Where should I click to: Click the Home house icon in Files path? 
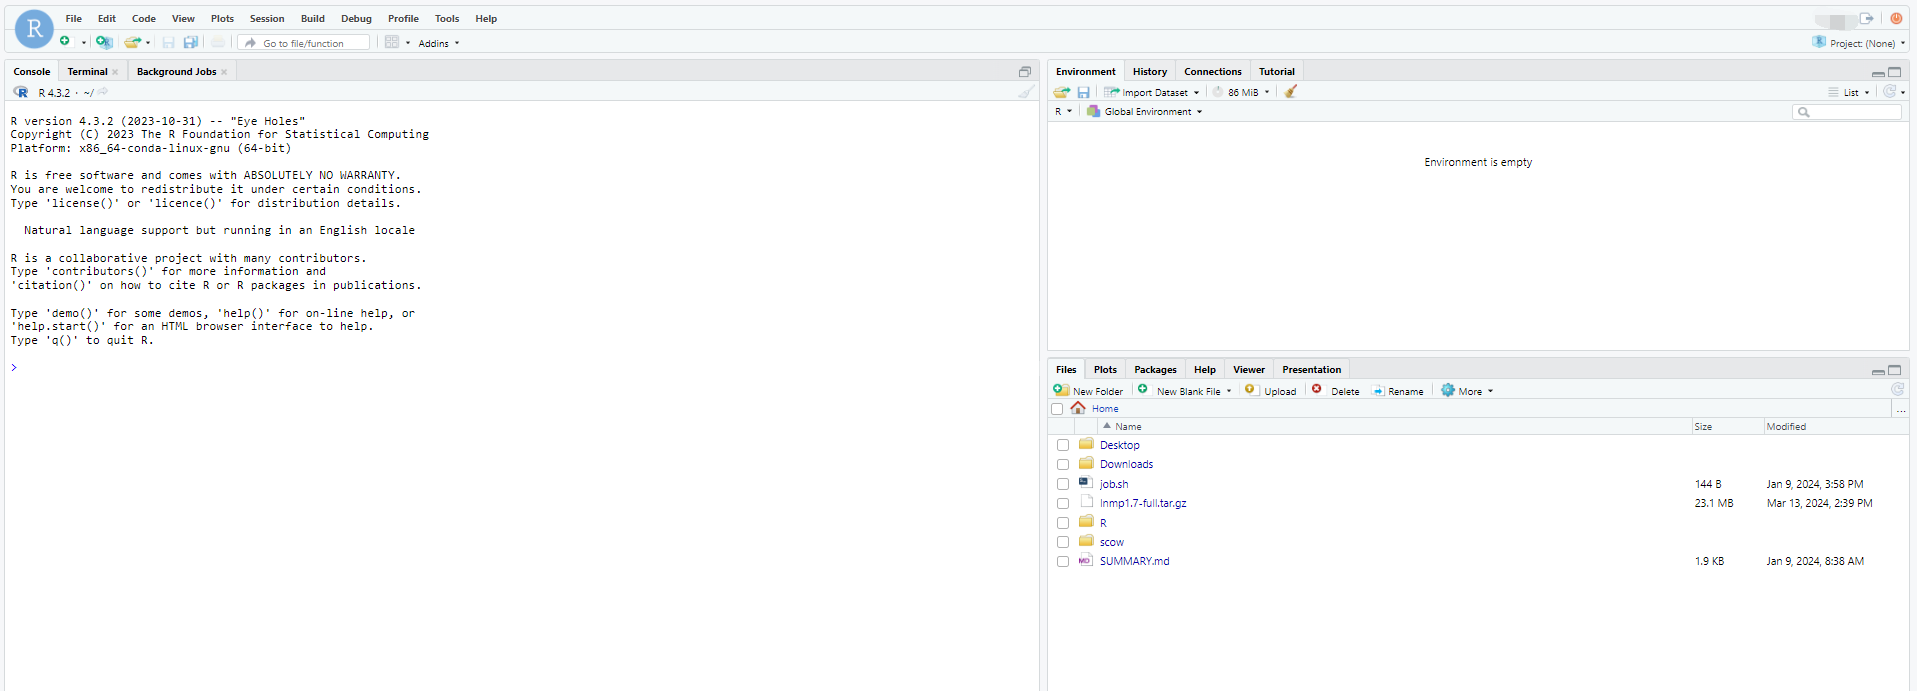point(1078,408)
